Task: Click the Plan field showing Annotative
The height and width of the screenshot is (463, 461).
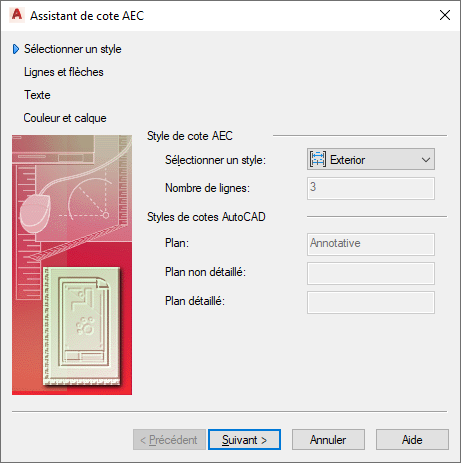Action: 371,244
